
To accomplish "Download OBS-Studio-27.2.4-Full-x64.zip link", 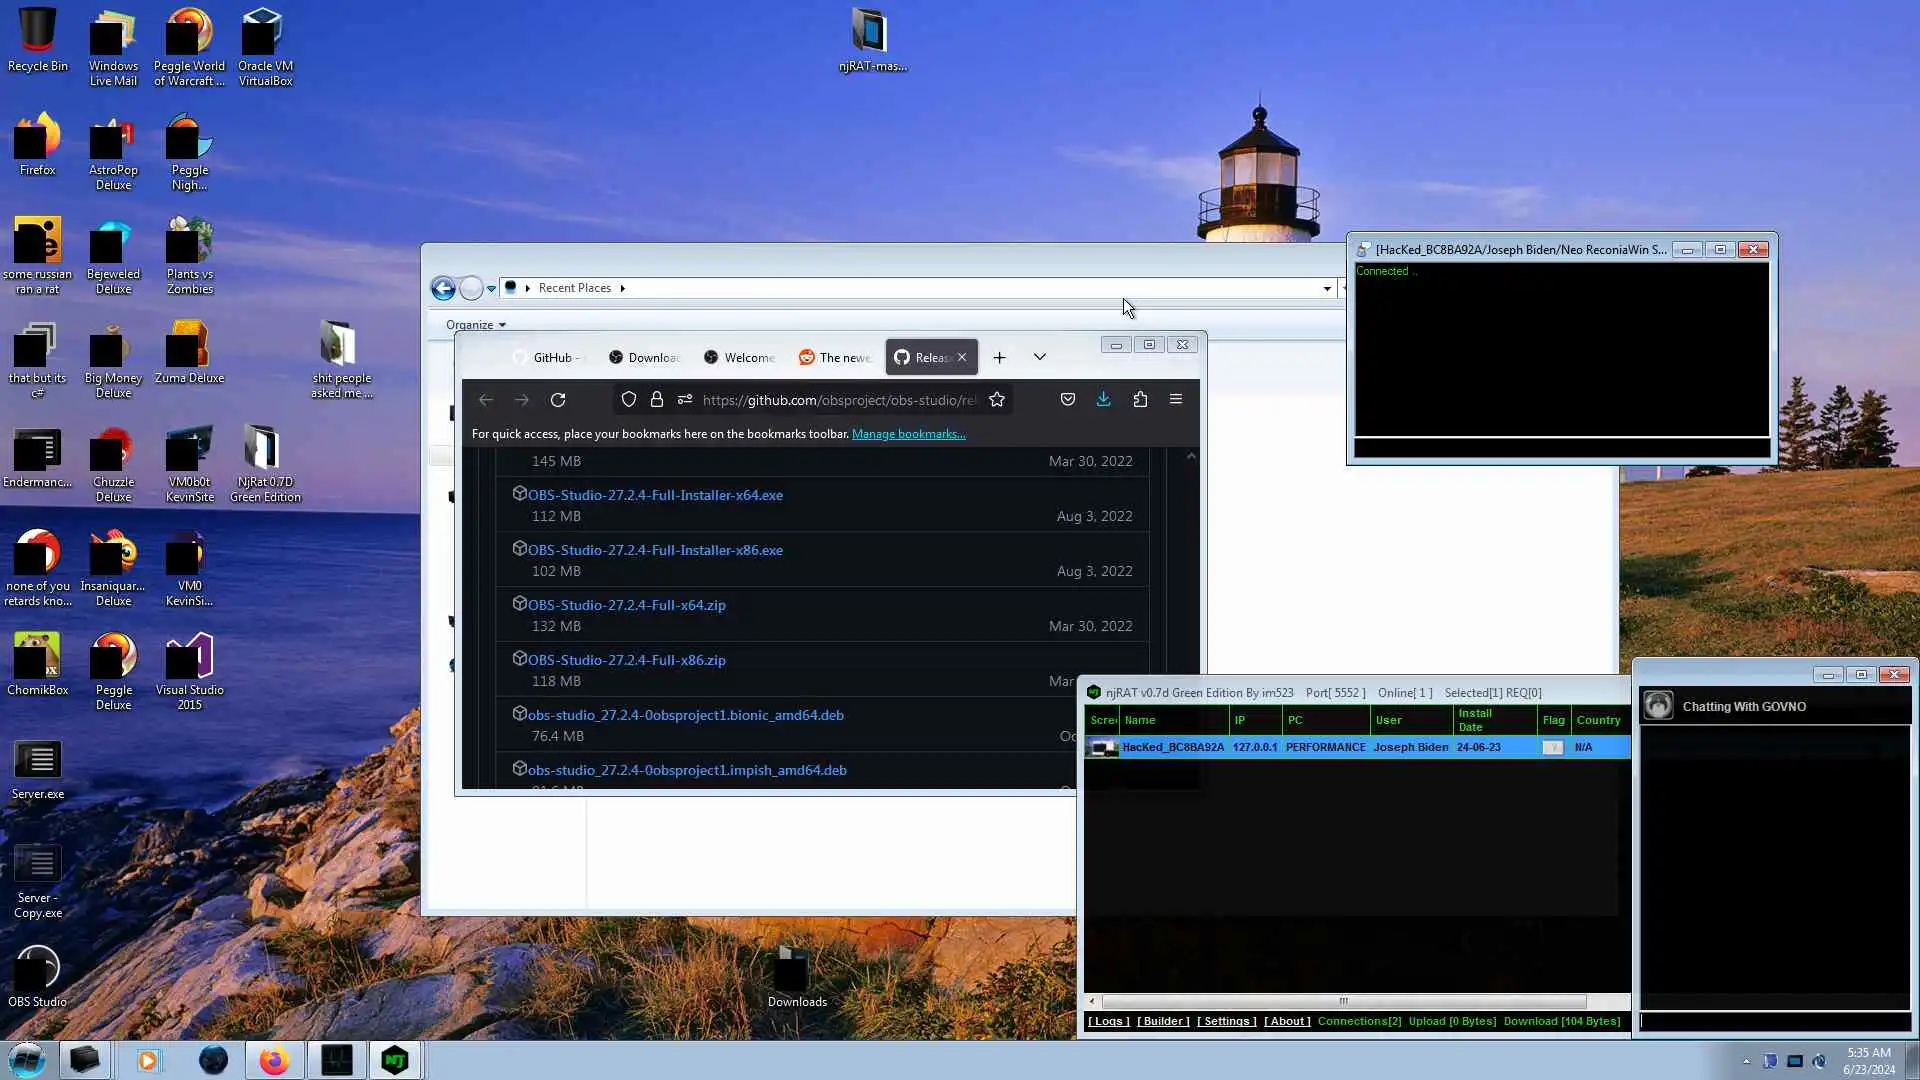I will pyautogui.click(x=627, y=605).
